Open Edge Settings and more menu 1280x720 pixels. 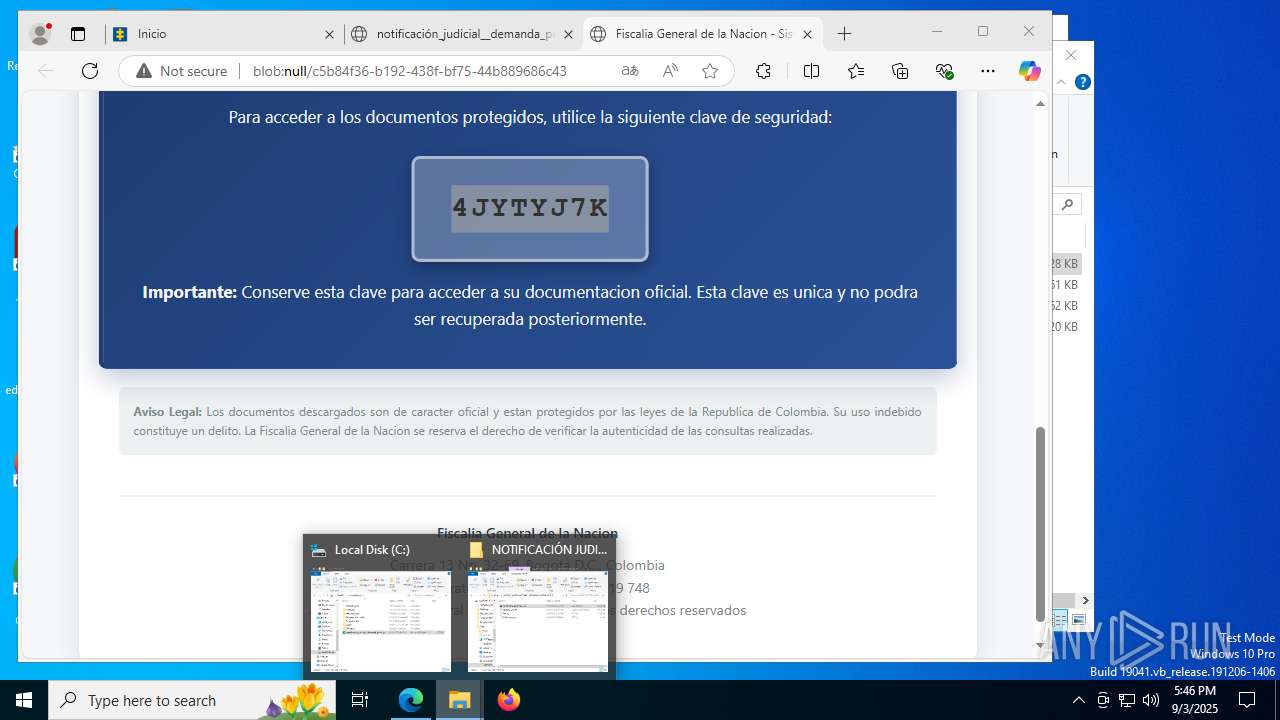(988, 71)
